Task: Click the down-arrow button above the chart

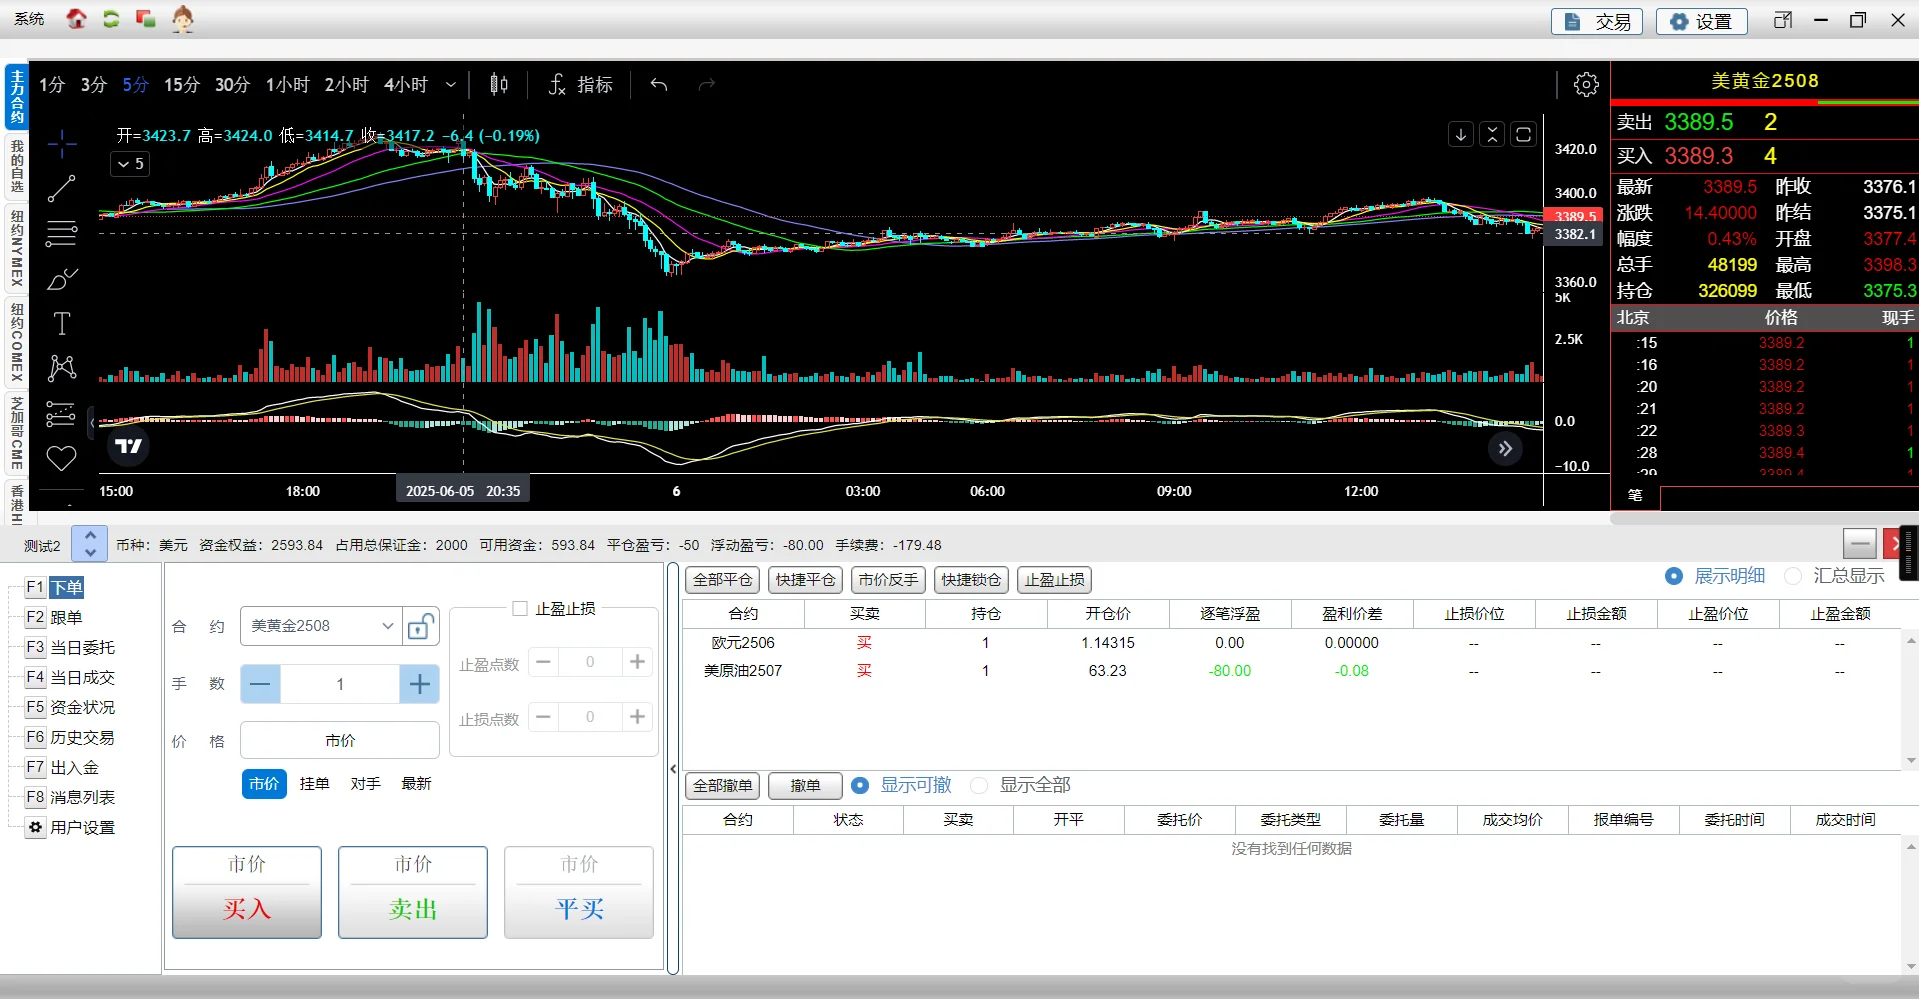Action: (x=1461, y=134)
